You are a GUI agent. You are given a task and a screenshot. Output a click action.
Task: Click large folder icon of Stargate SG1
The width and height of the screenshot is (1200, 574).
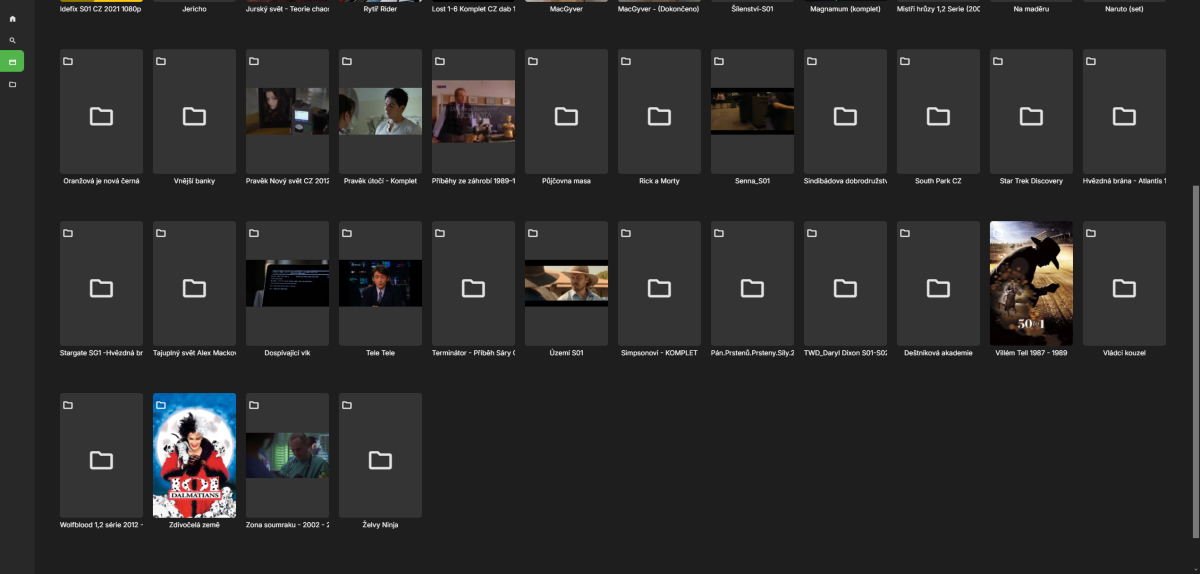[x=101, y=288]
